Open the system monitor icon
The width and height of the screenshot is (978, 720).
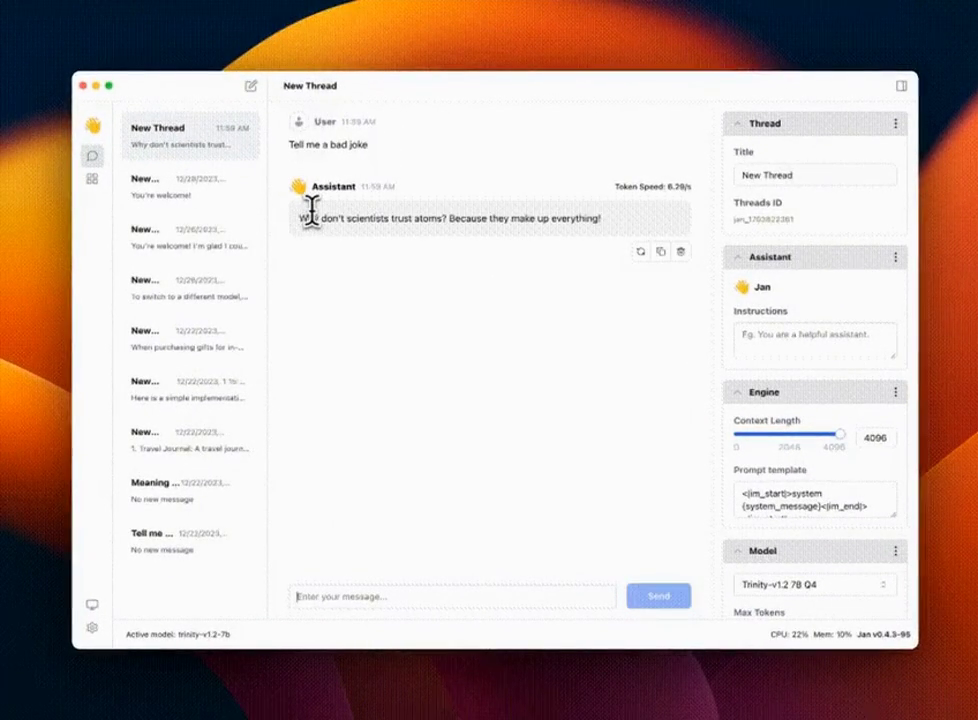tap(92, 605)
